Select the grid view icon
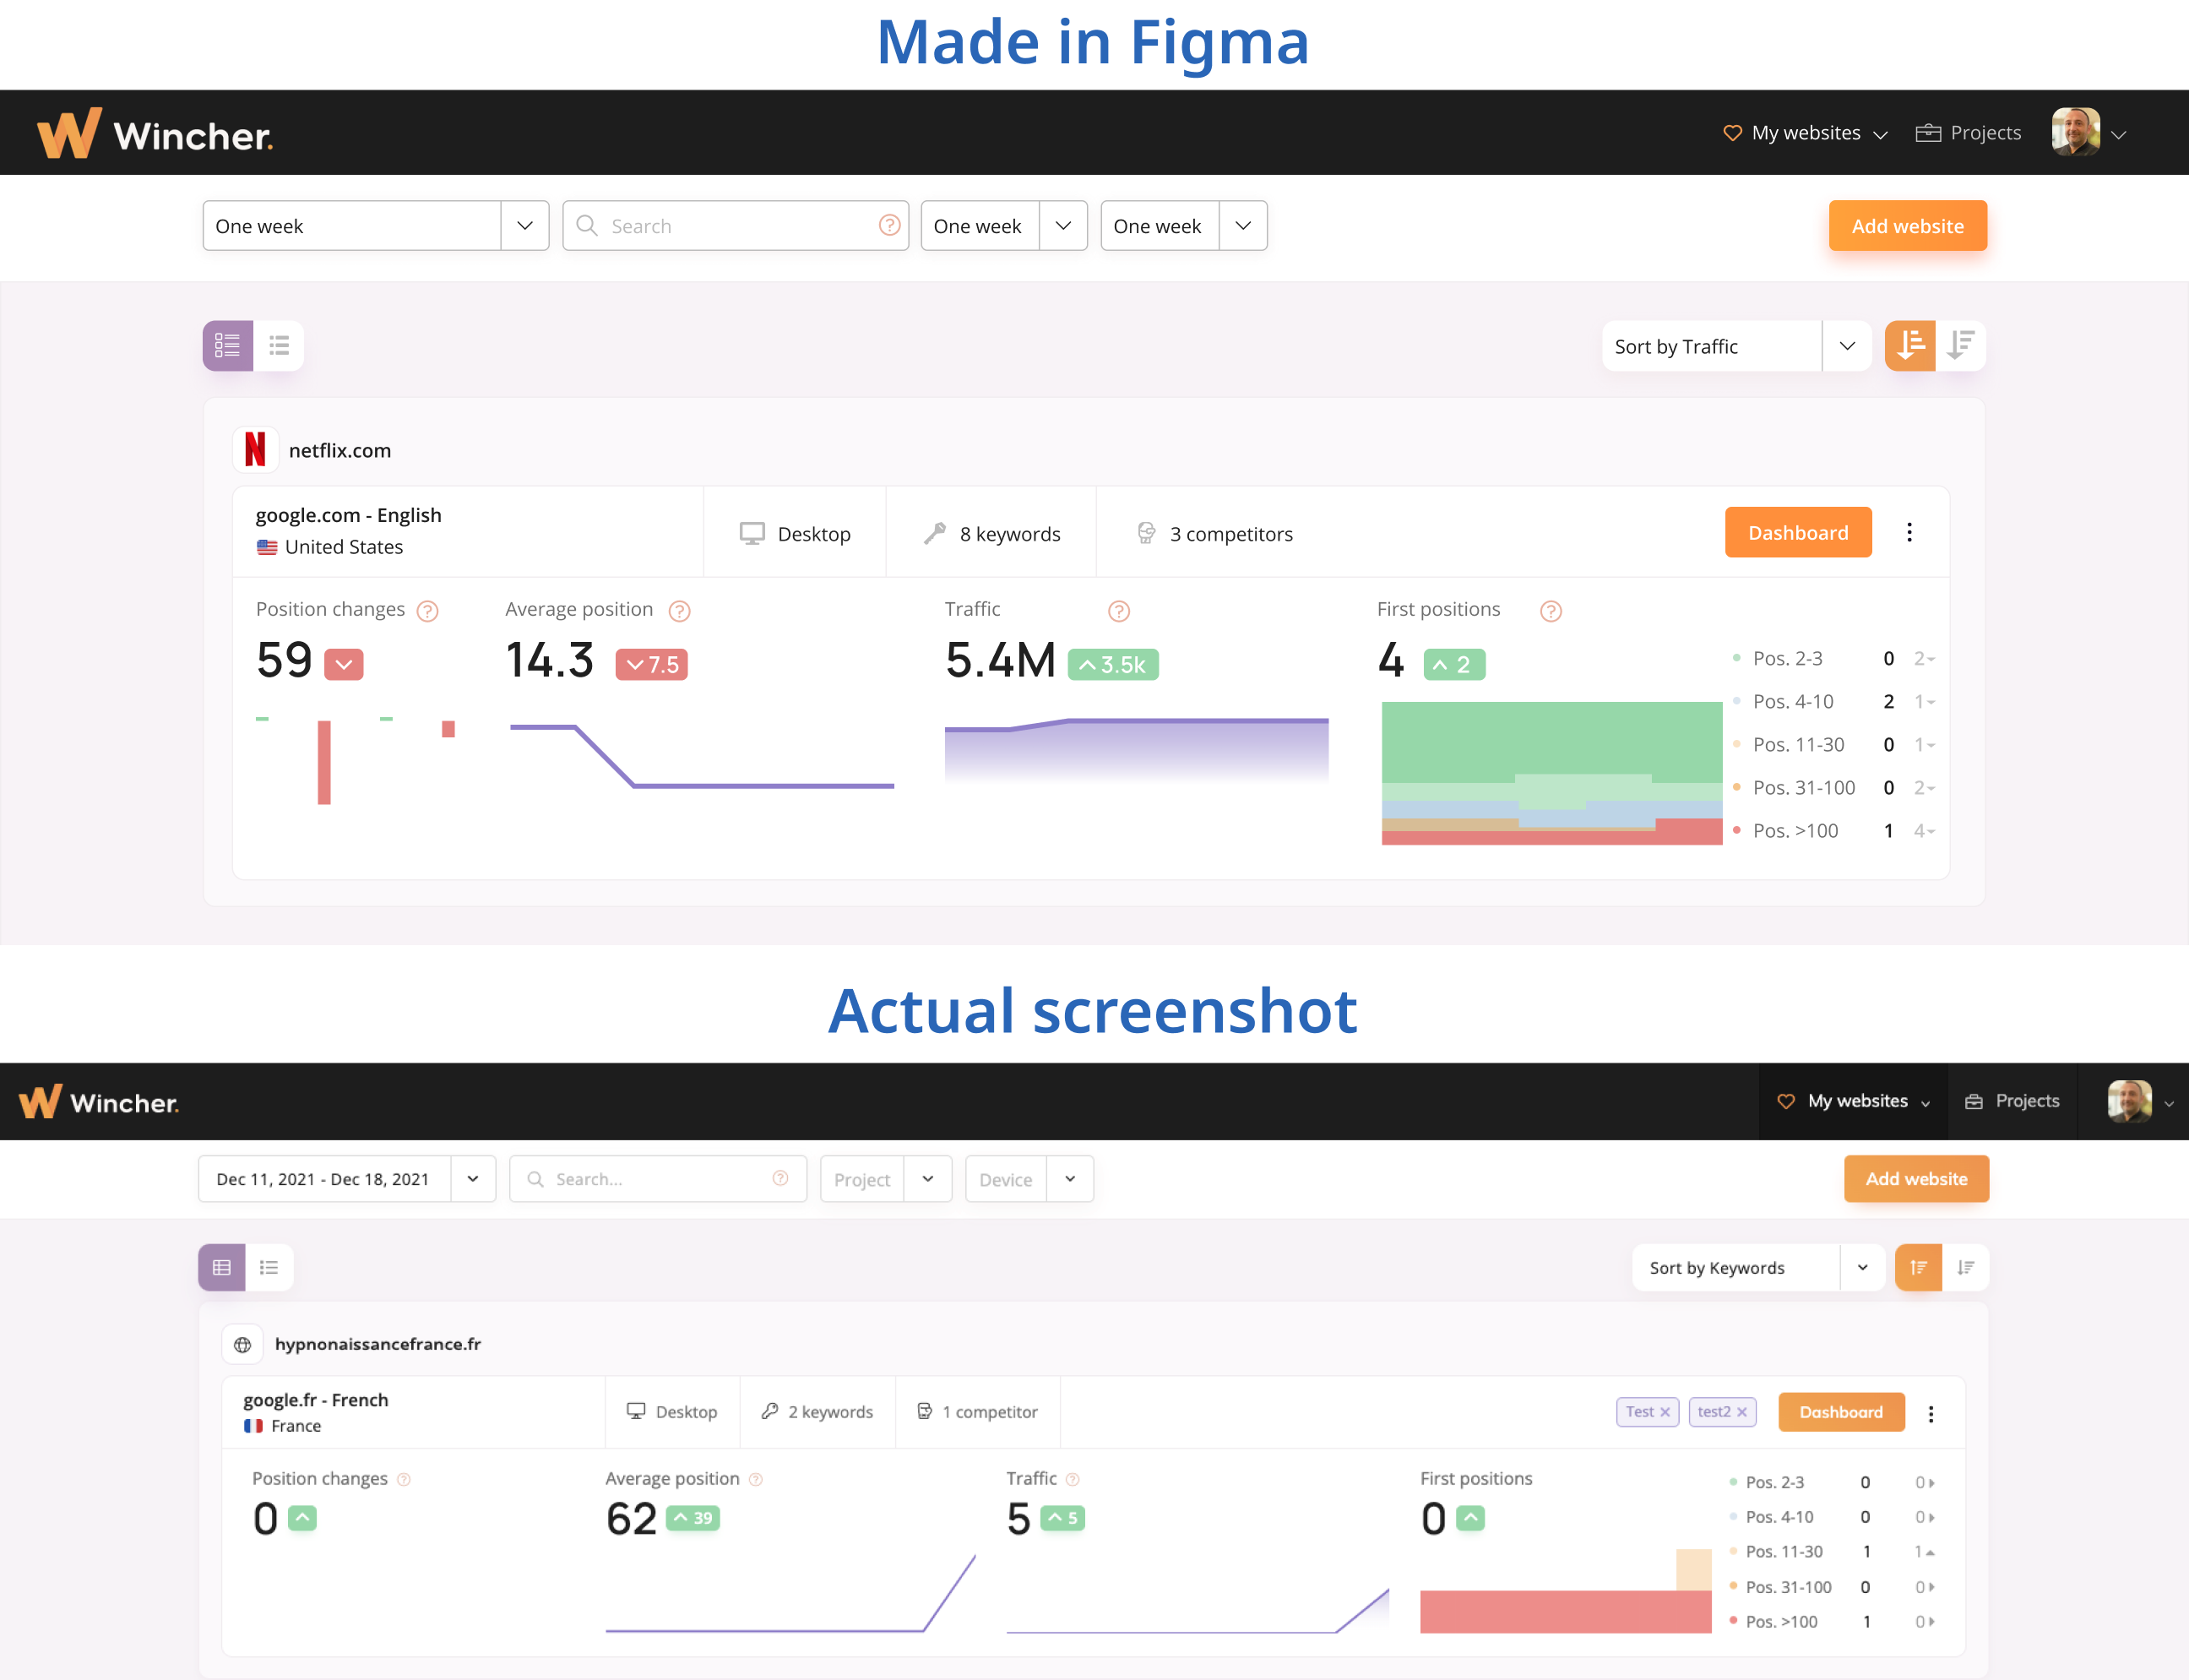Screen dimensions: 2189x1680 click(x=227, y=345)
